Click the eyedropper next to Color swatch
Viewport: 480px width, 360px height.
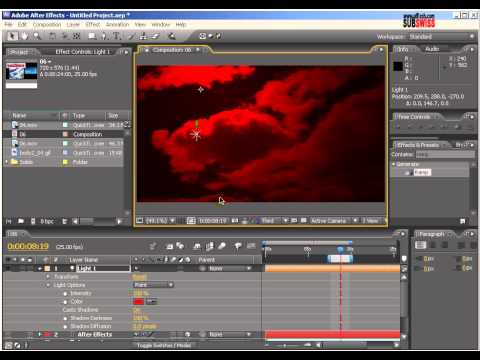(x=151, y=302)
